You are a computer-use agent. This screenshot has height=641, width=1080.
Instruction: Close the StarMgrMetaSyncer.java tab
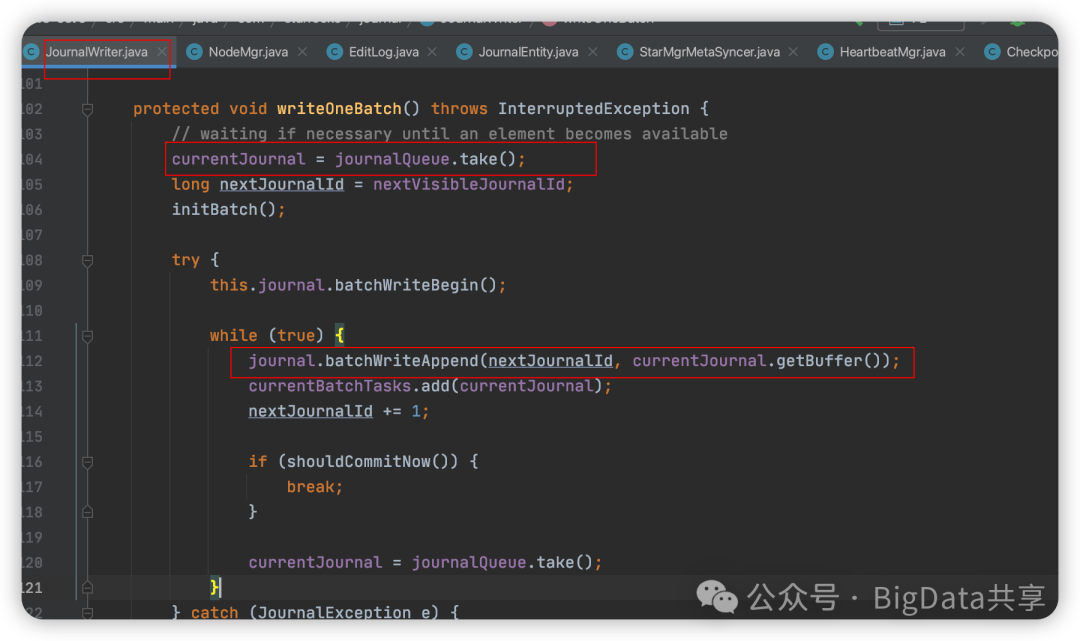tap(793, 52)
